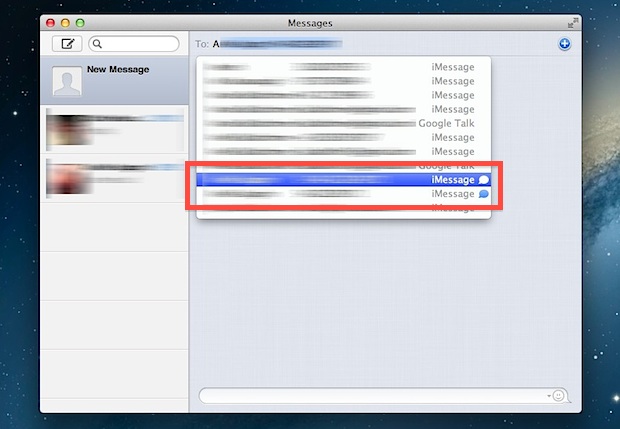This screenshot has width=620, height=429.
Task: Click the blue speech bubble icon
Action: (x=484, y=194)
